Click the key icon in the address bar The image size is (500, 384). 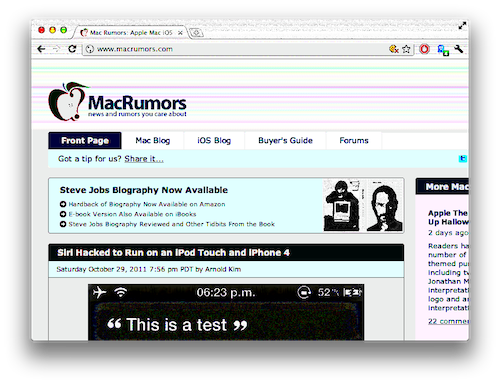pyautogui.click(x=394, y=49)
